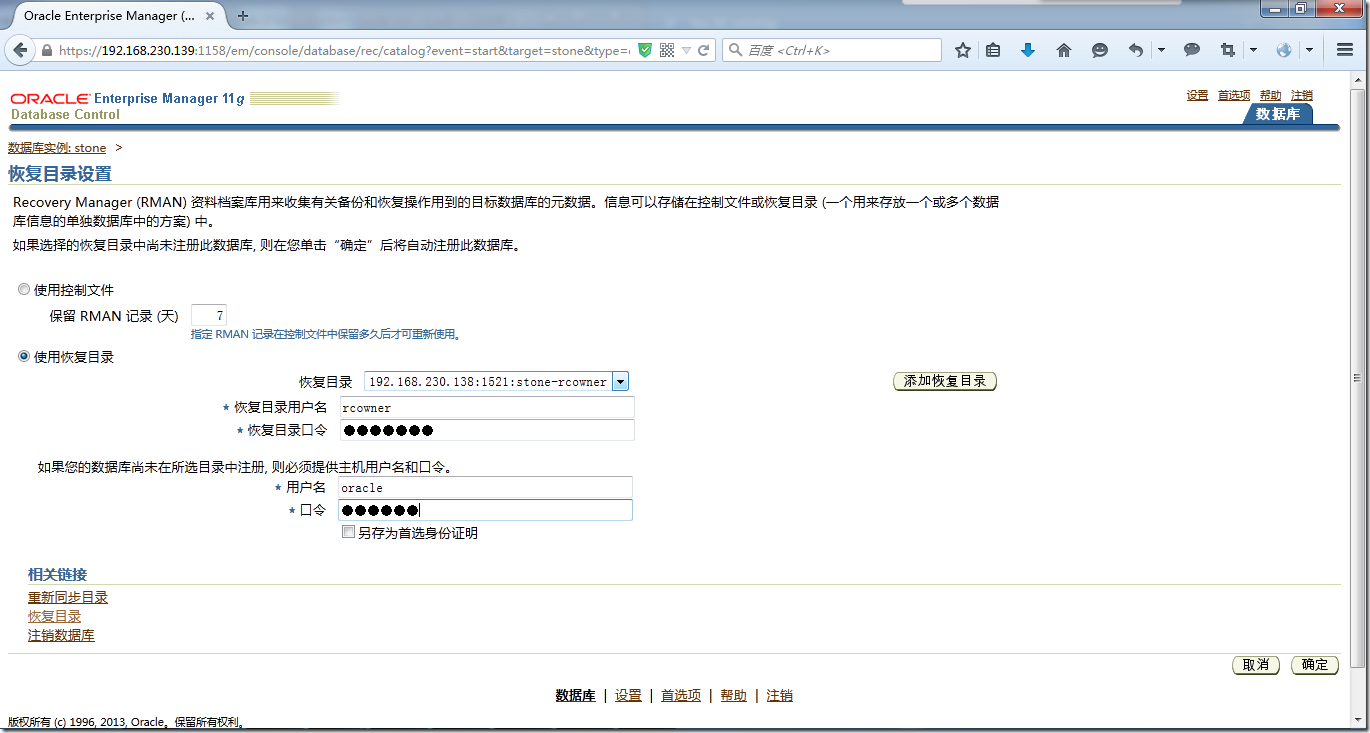The height and width of the screenshot is (733, 1370).
Task: Open the 数据库 tab
Action: coord(1277,114)
